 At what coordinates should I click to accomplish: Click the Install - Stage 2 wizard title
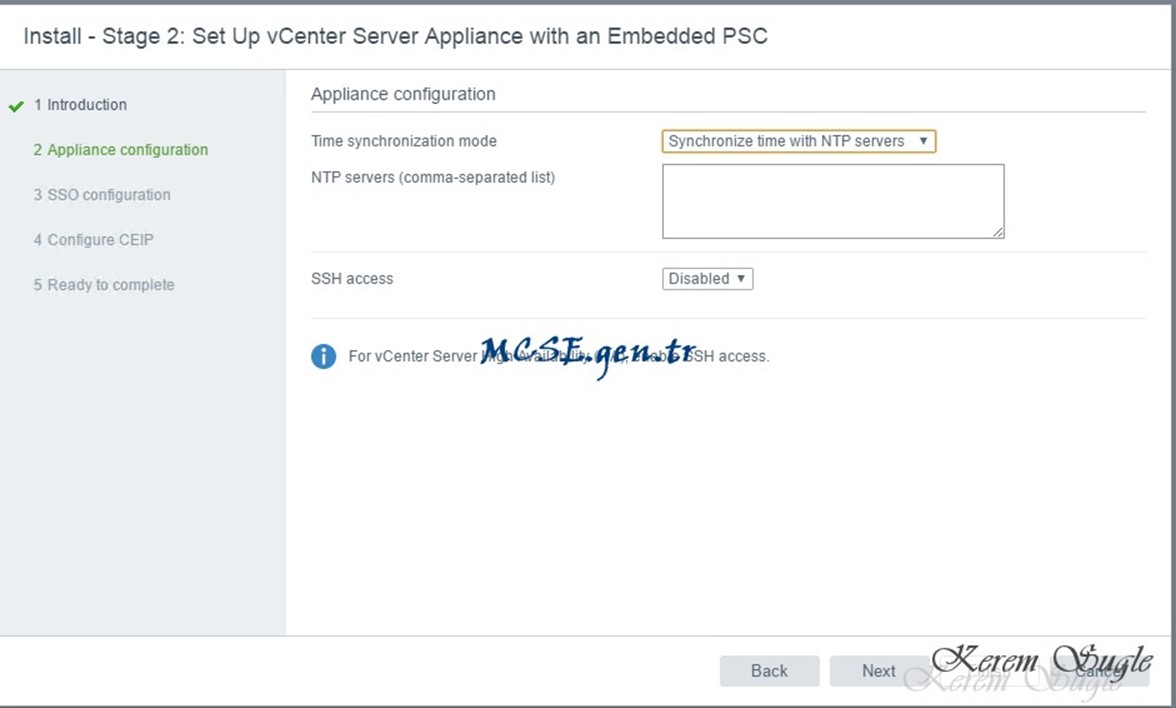(395, 36)
